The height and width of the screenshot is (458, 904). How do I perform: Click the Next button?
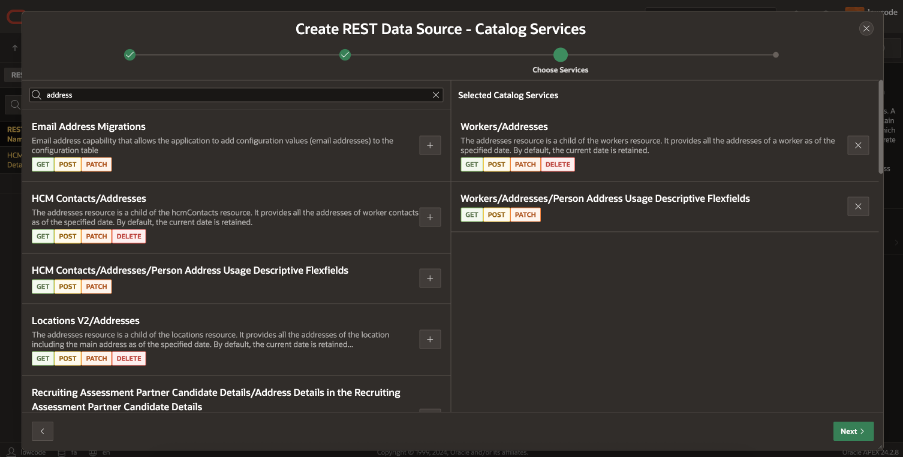pyautogui.click(x=853, y=431)
